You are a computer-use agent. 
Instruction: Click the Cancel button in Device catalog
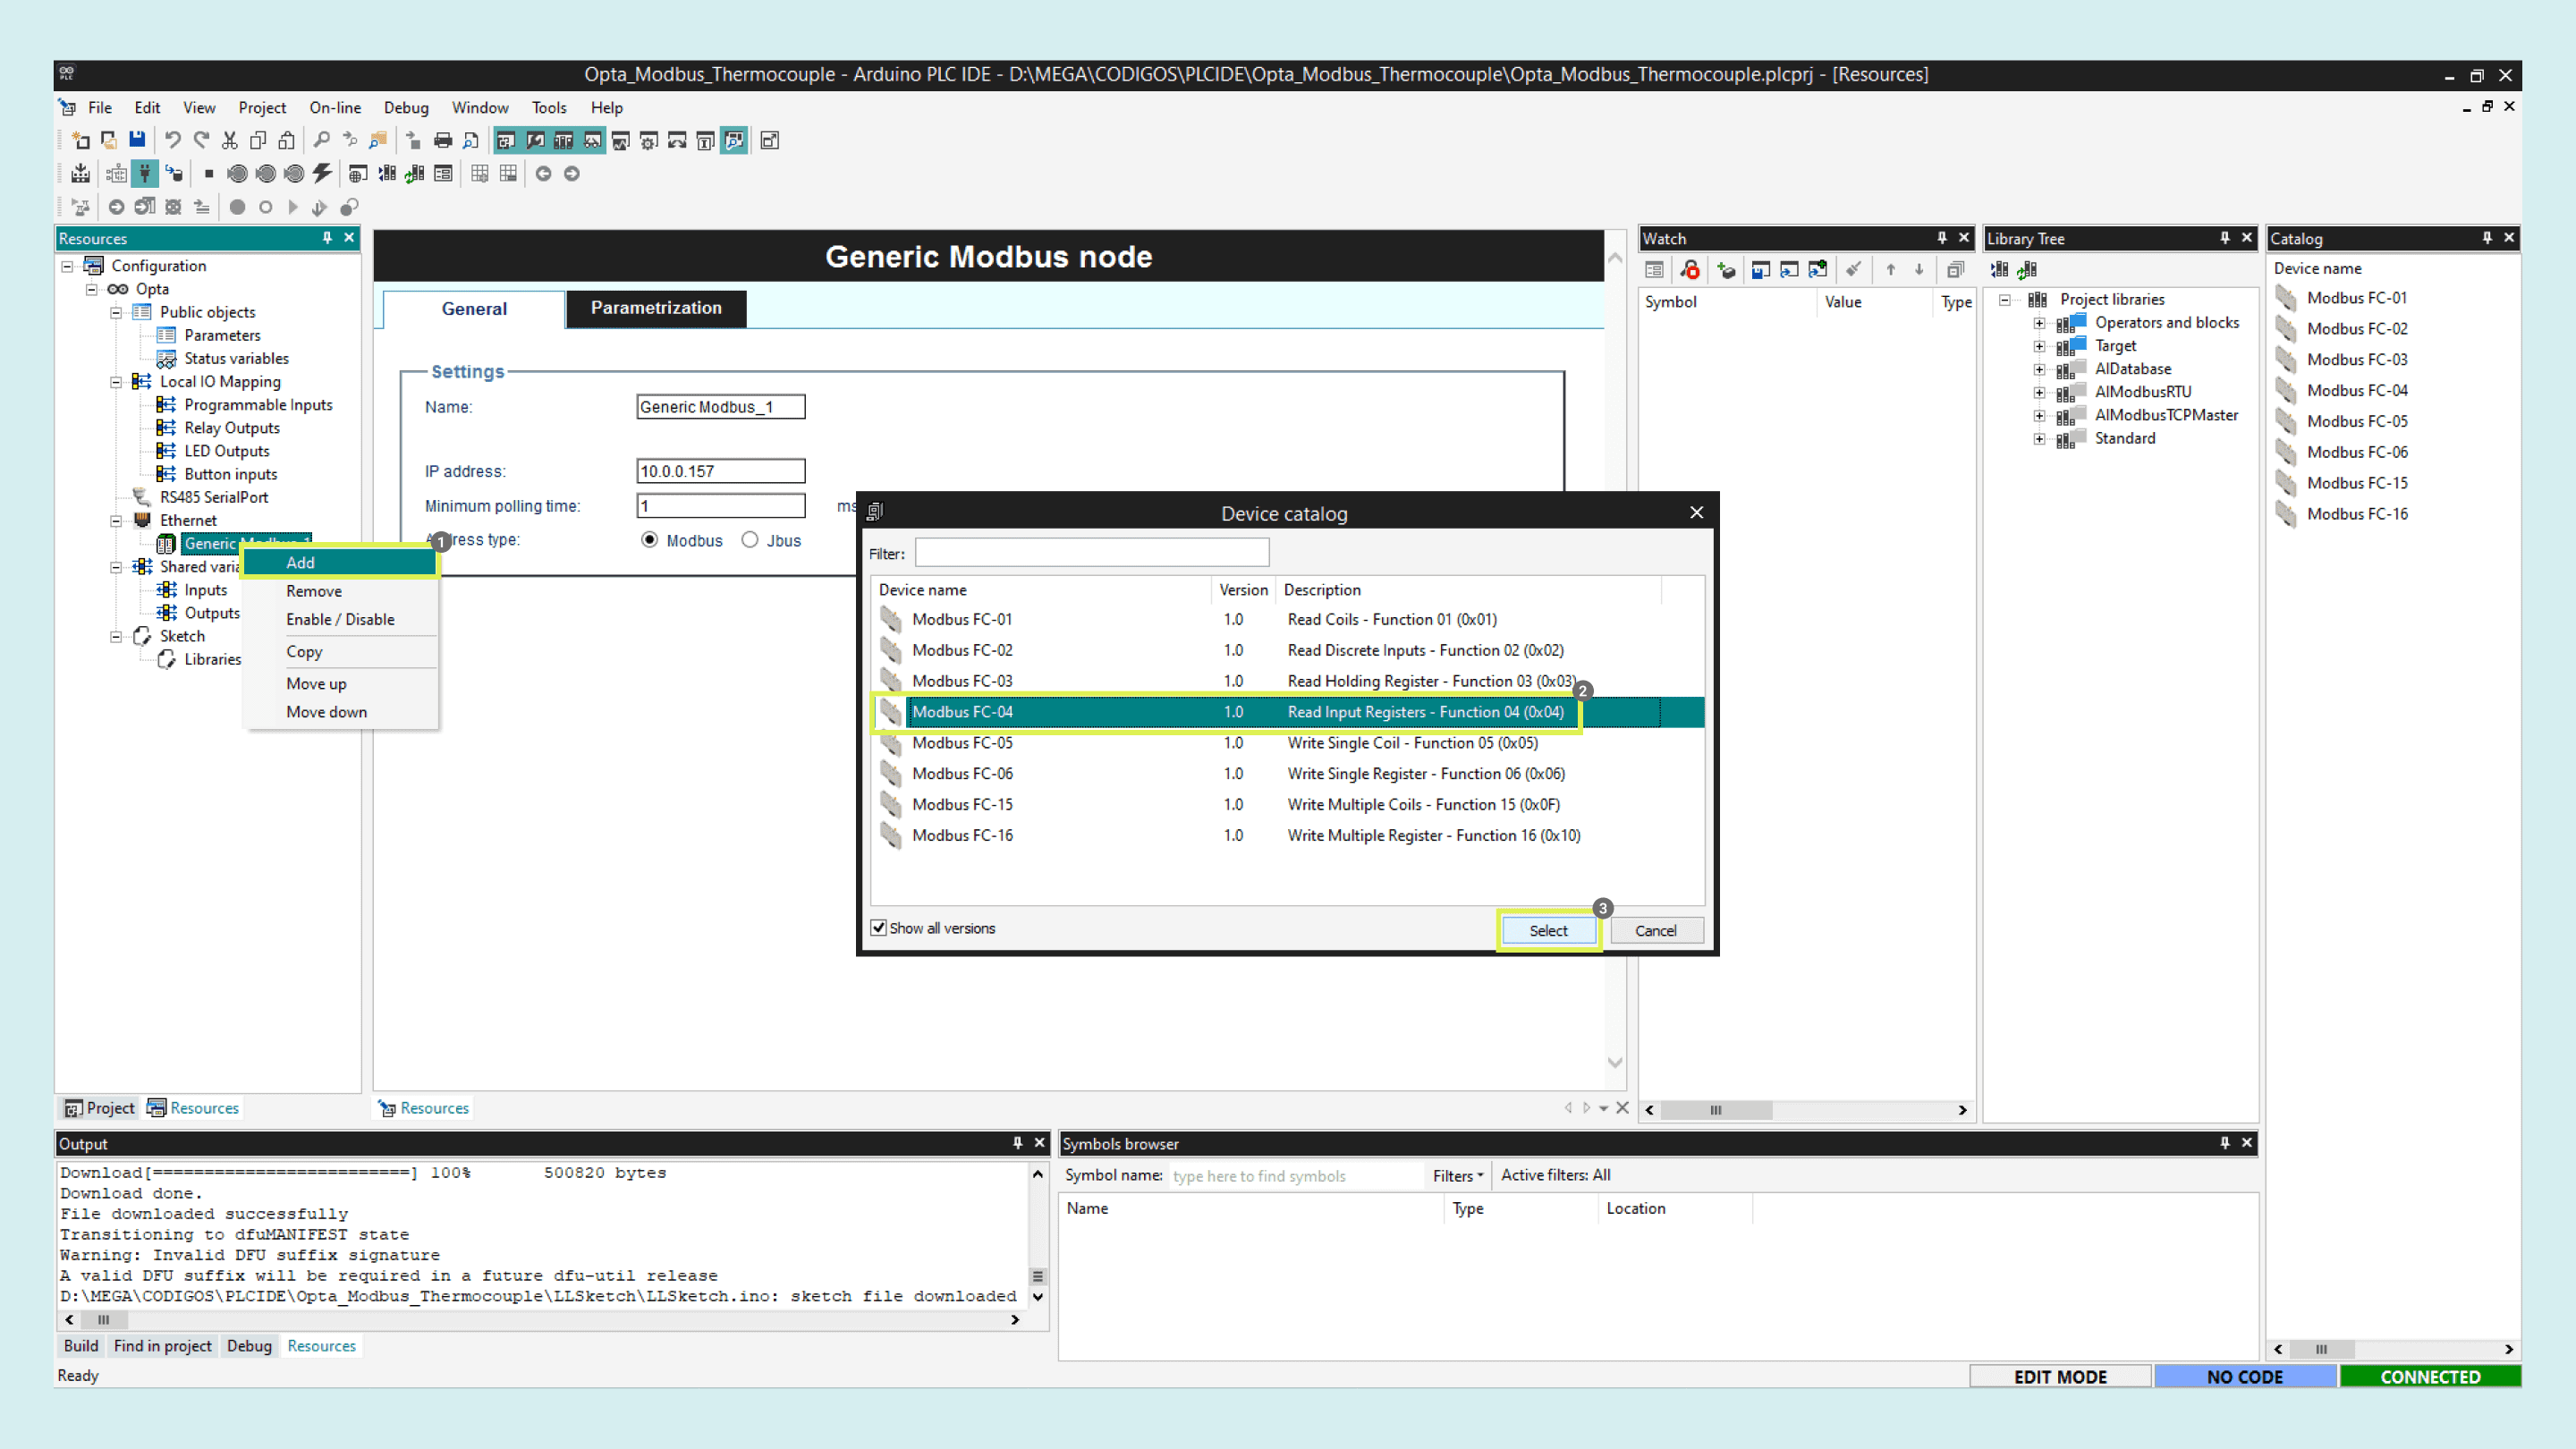[x=1655, y=931]
